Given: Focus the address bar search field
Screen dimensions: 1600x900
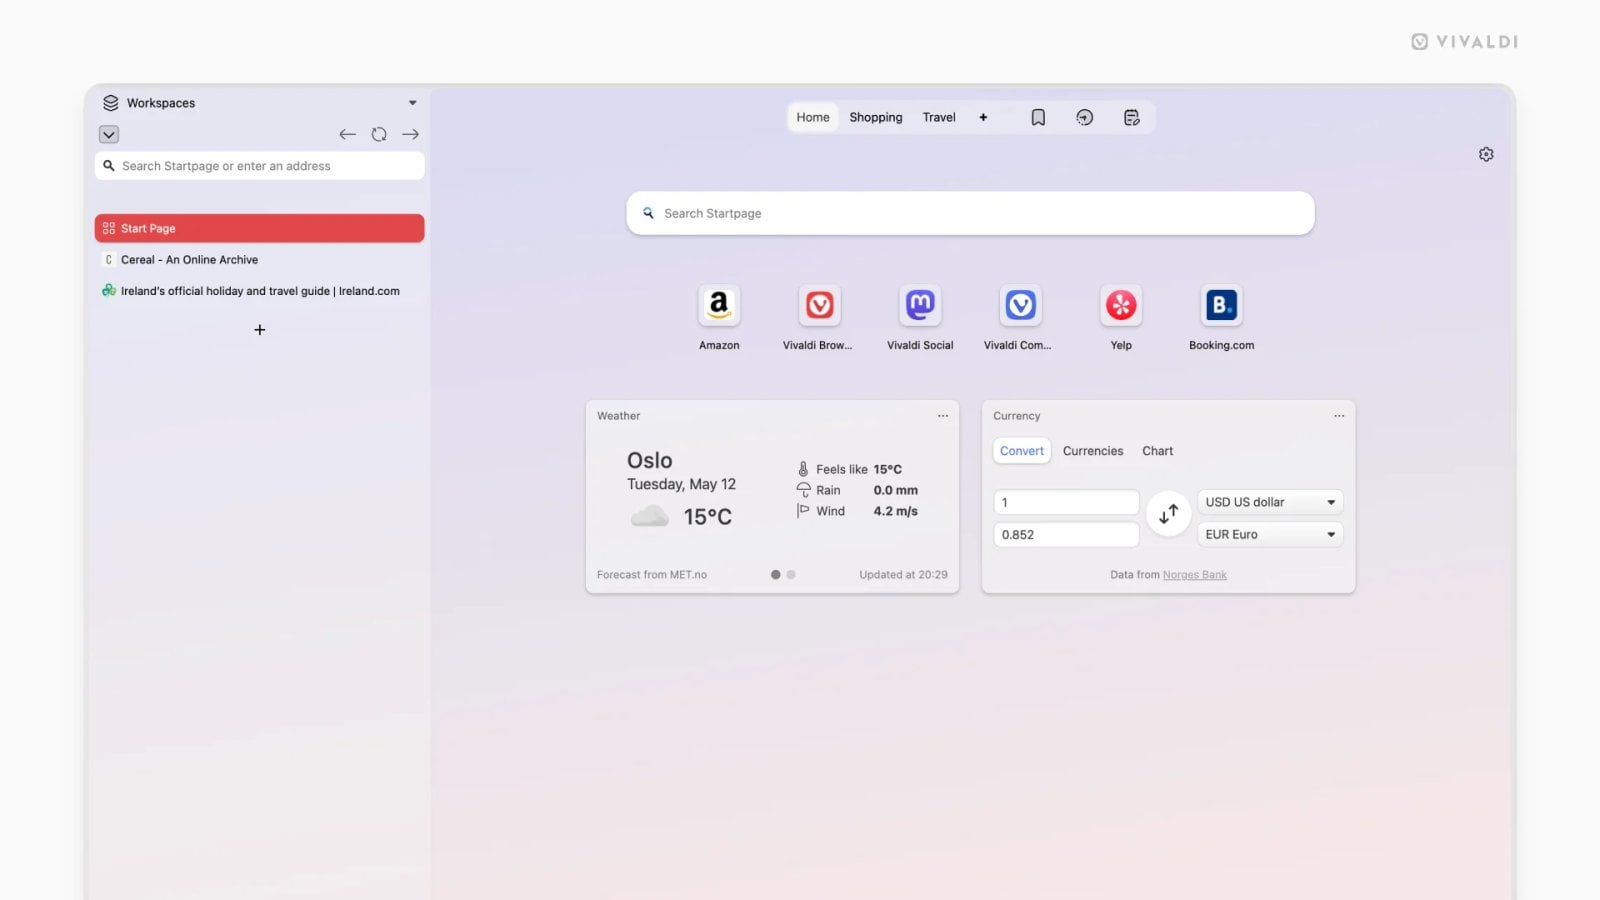Looking at the screenshot, I should tap(260, 166).
